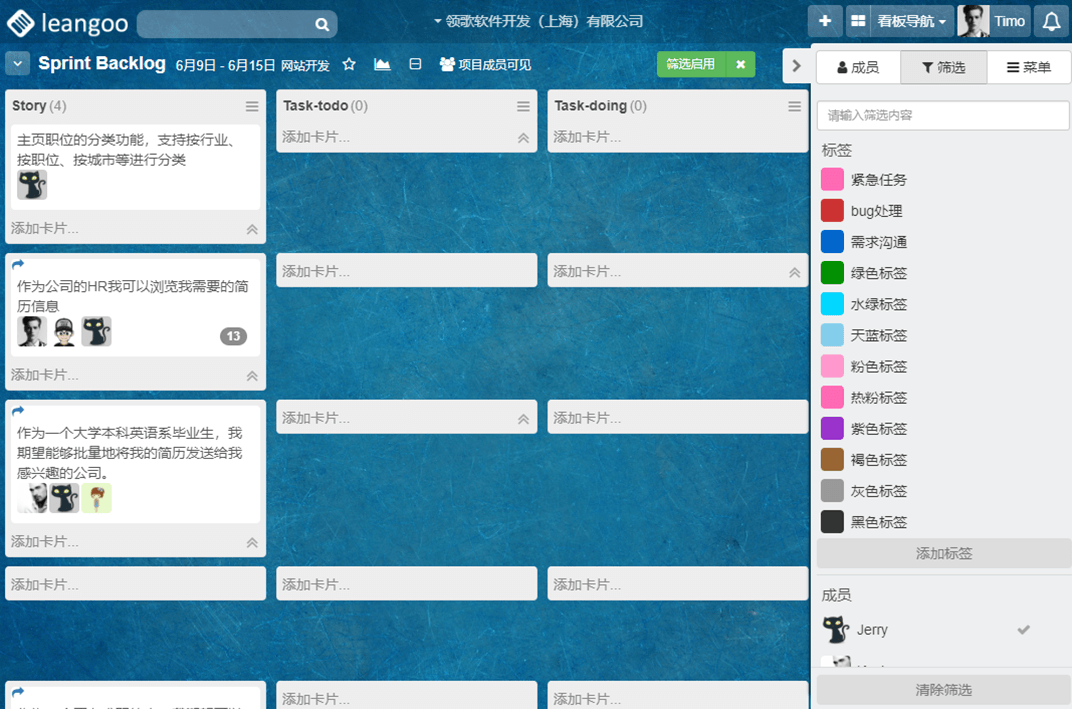Click the search magnifier icon
The width and height of the screenshot is (1072, 709).
[322, 24]
